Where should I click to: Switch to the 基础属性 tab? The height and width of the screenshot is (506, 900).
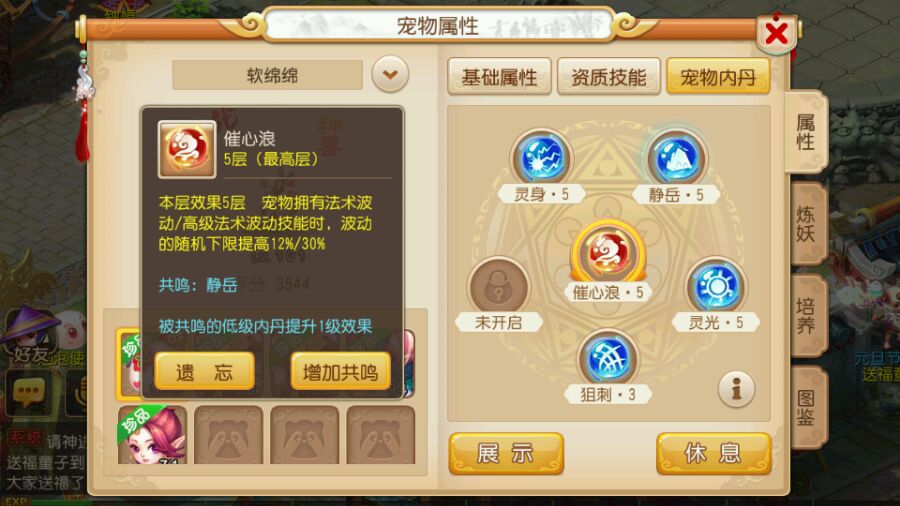click(x=499, y=76)
